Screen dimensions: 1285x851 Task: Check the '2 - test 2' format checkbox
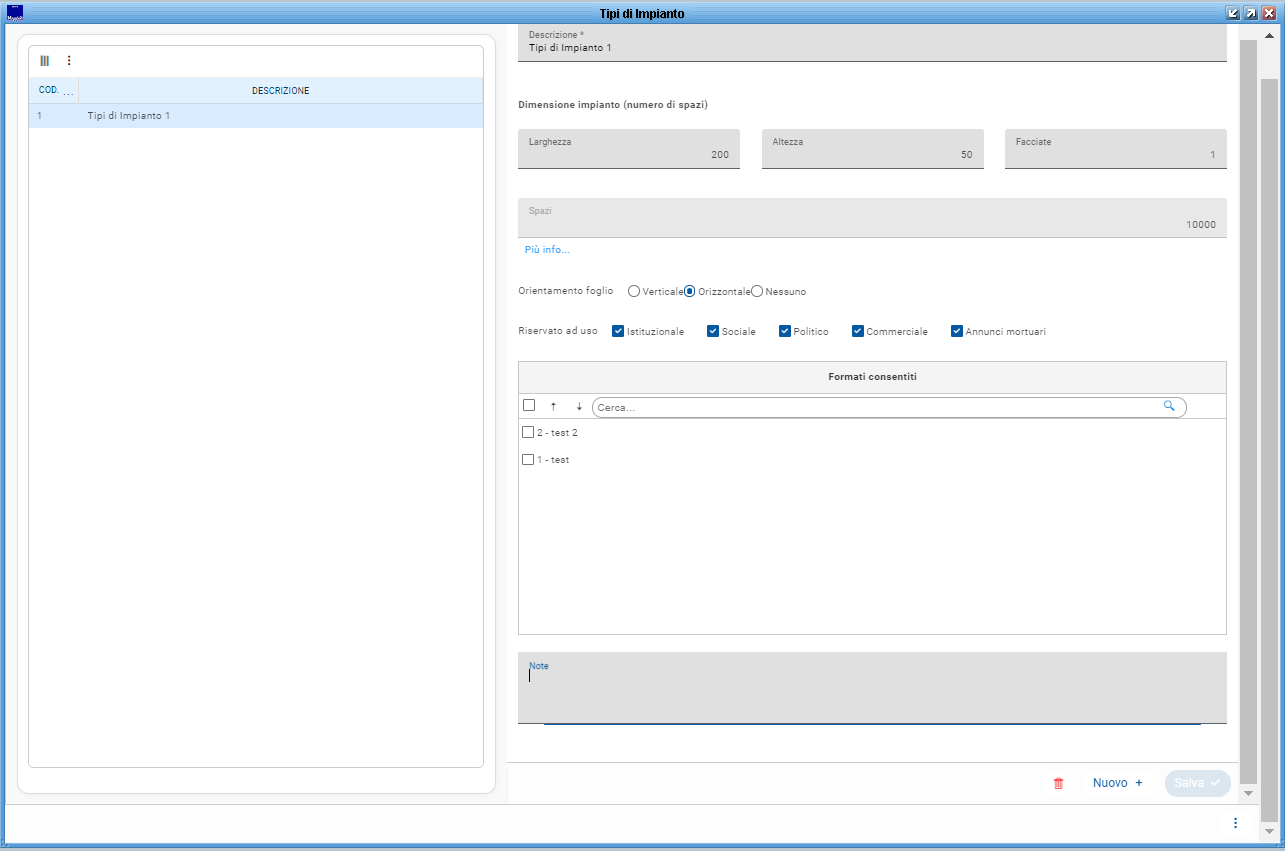coord(528,433)
